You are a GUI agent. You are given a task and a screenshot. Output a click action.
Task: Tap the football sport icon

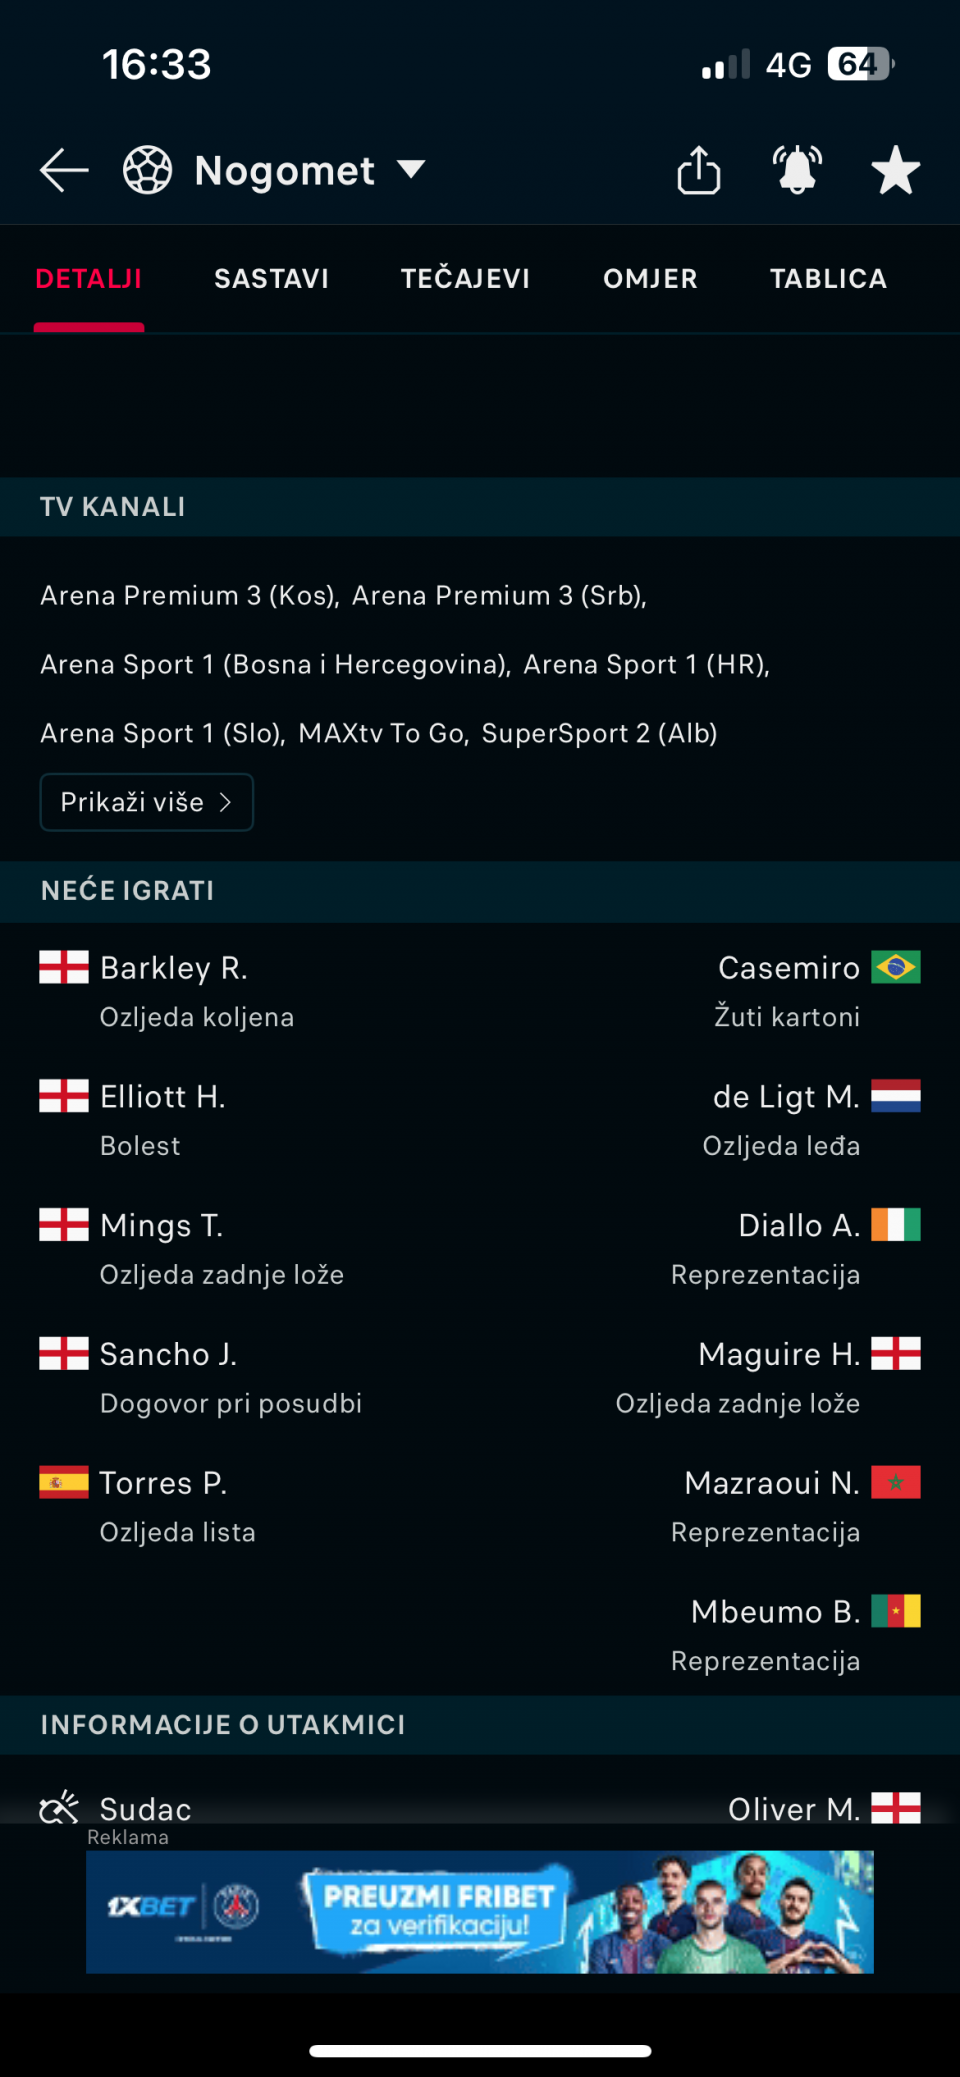point(148,170)
